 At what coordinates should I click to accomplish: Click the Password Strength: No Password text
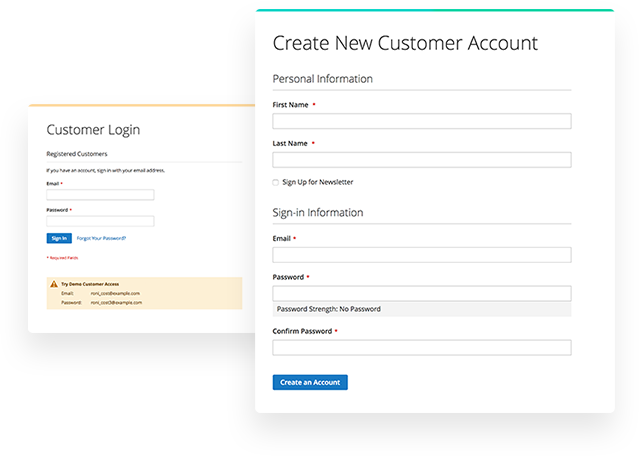(x=328, y=309)
